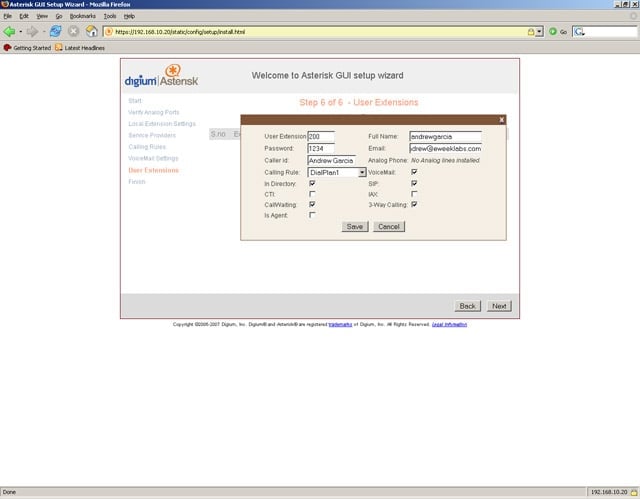Click the padlock icon in address bar
This screenshot has height=499, width=640.
coord(531,32)
